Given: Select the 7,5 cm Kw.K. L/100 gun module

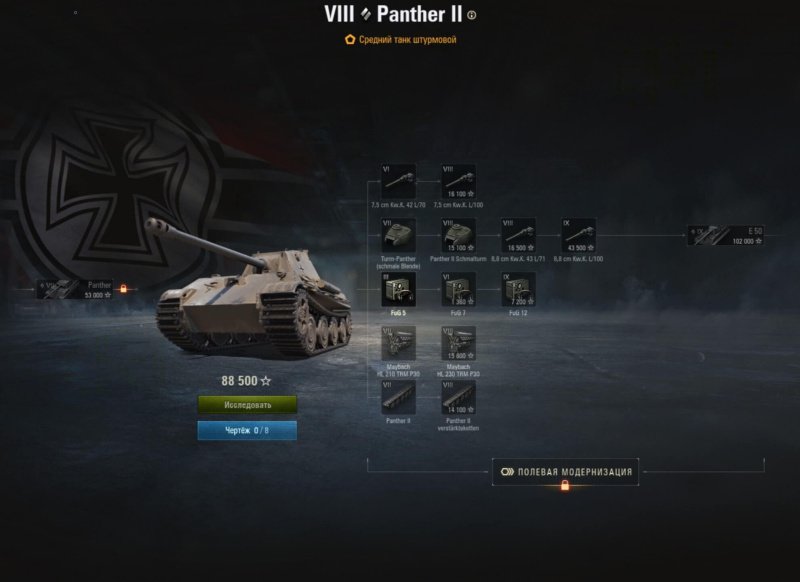Looking at the screenshot, I should click(x=459, y=181).
